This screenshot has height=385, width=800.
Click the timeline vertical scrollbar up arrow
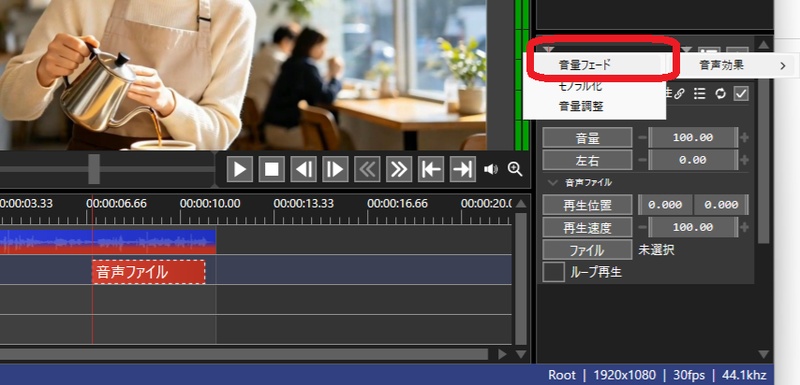(x=520, y=203)
